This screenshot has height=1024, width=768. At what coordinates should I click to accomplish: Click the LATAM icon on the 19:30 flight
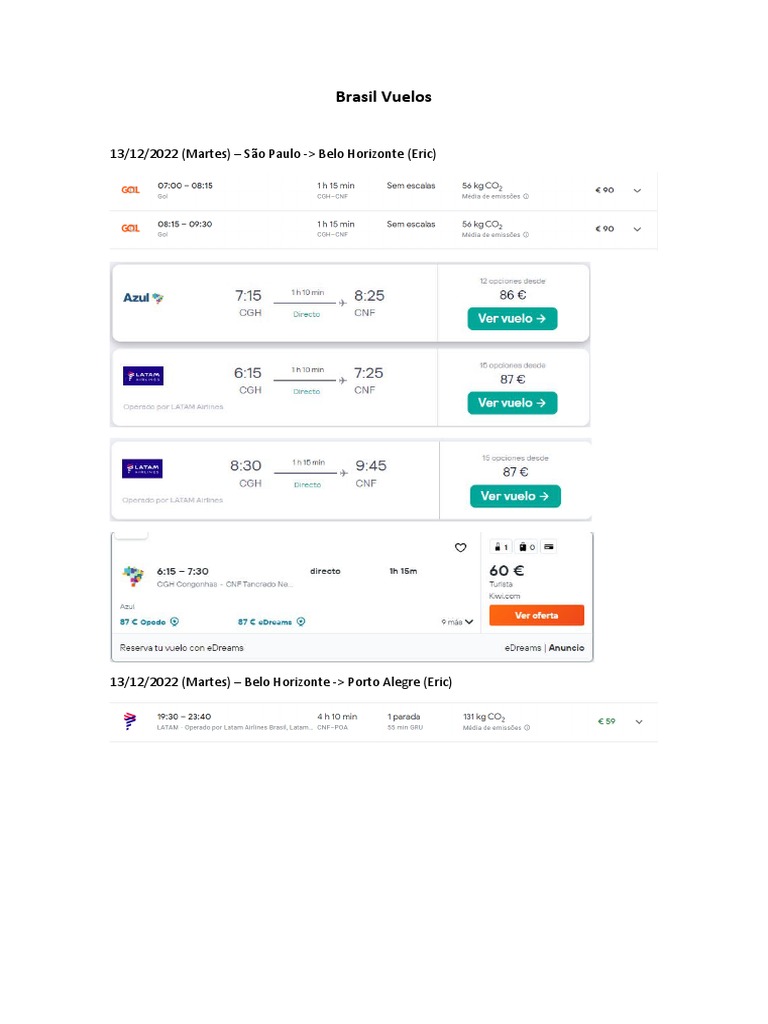(x=131, y=721)
